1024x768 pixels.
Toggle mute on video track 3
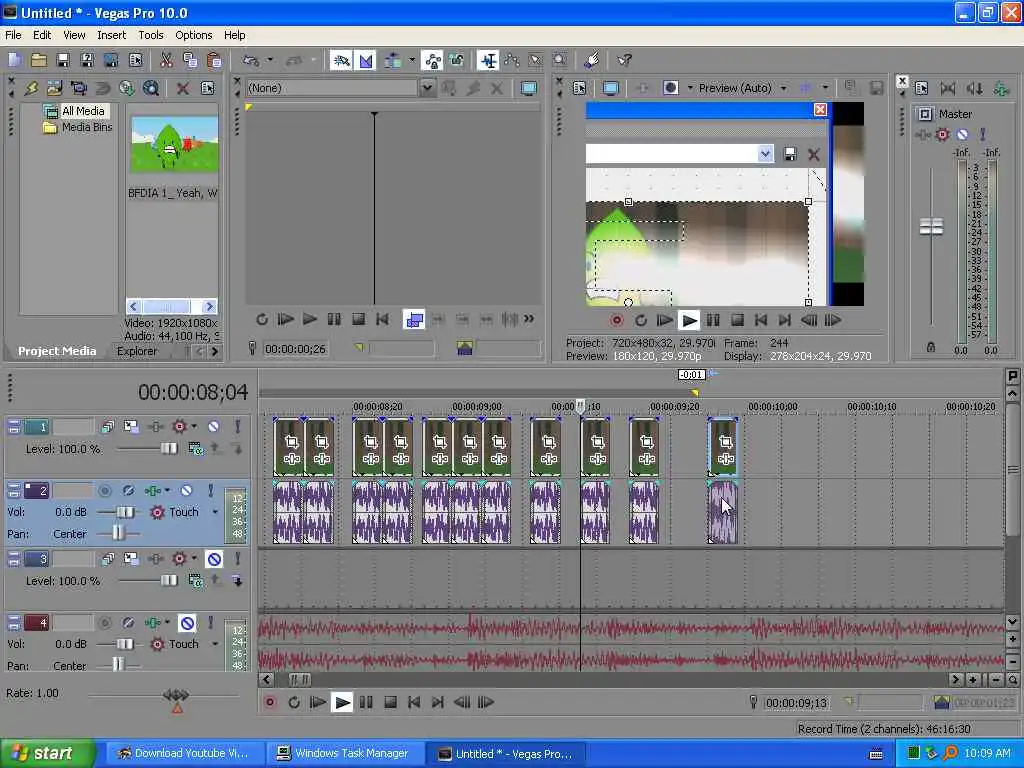coord(214,559)
